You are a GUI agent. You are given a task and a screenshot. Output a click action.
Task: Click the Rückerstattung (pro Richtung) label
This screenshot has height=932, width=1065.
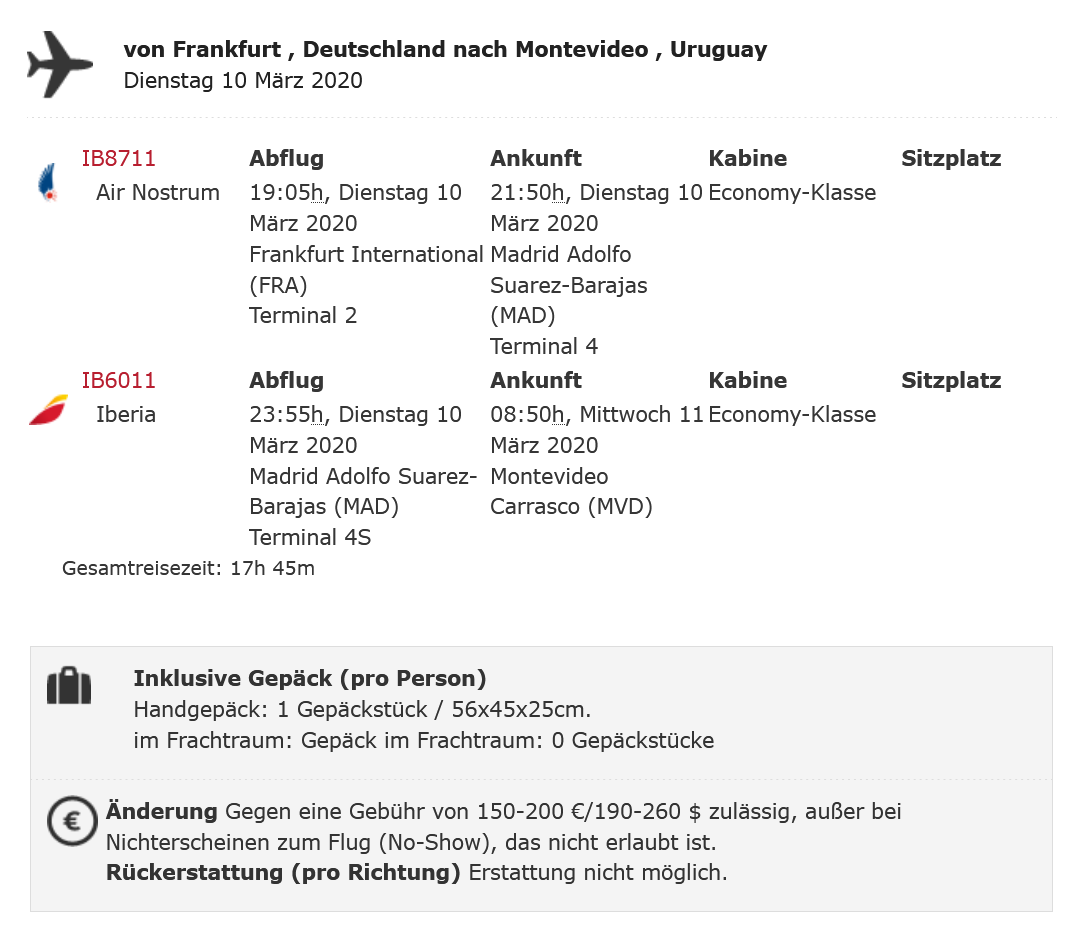(283, 872)
